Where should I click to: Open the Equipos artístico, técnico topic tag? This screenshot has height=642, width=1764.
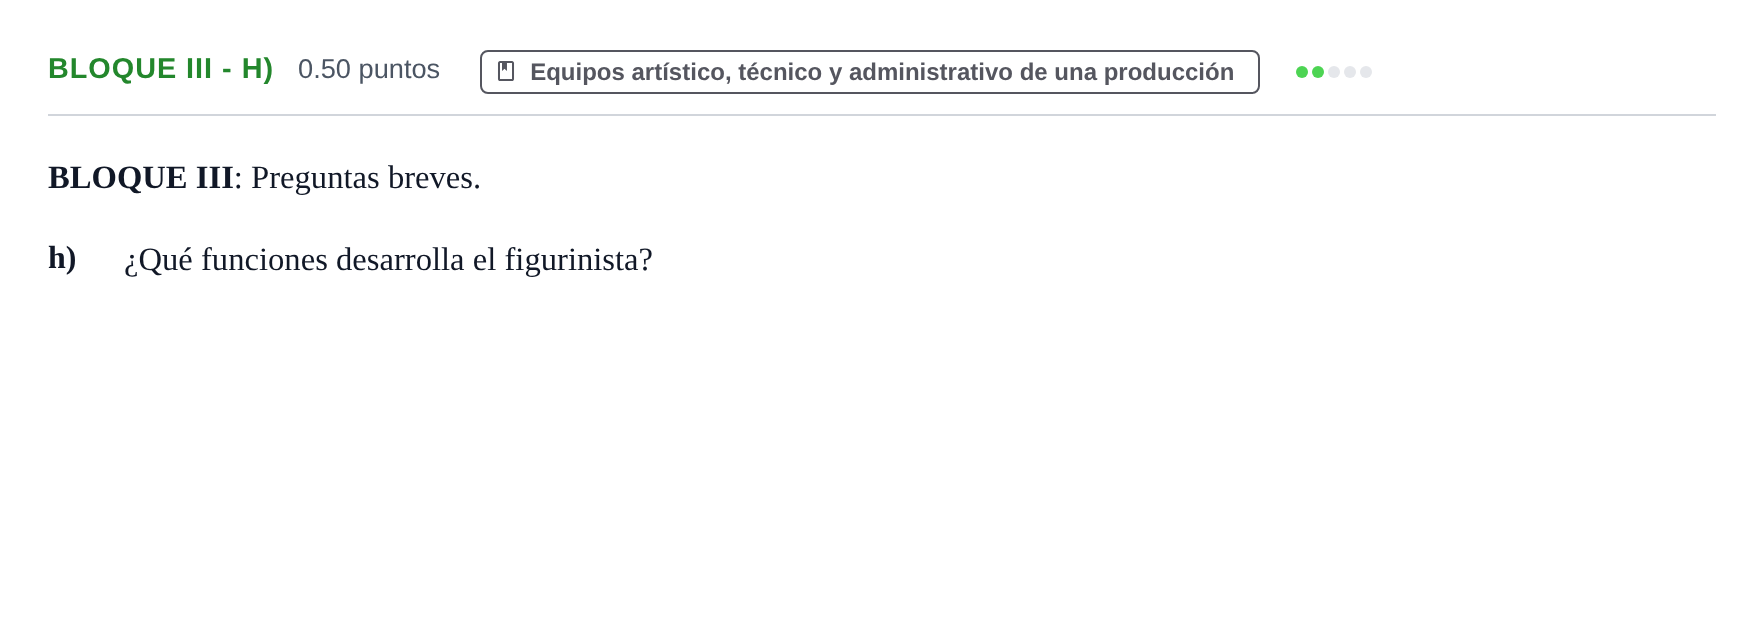pos(870,72)
